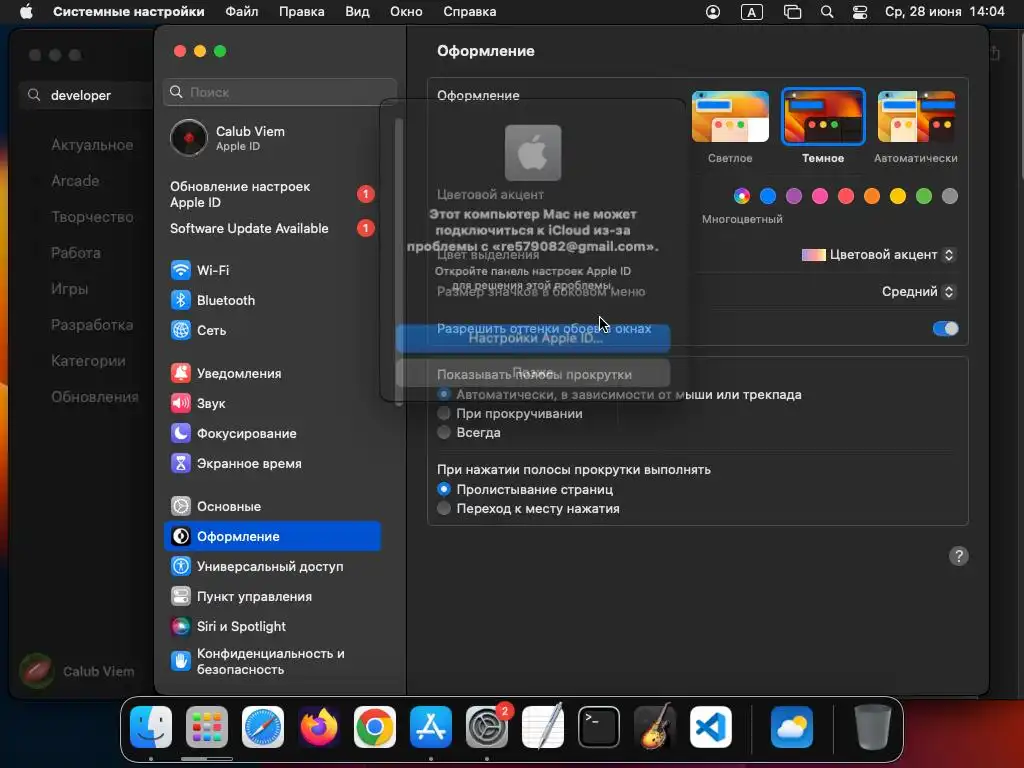
Task: Launch GarageBand from the Dock
Action: coord(655,727)
